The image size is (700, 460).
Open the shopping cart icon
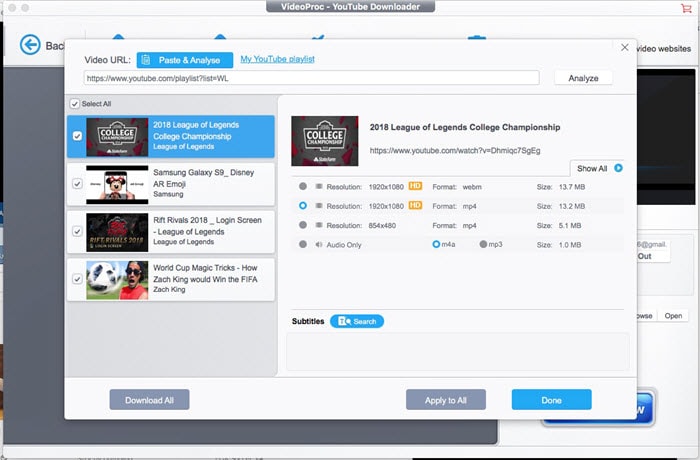click(x=686, y=8)
